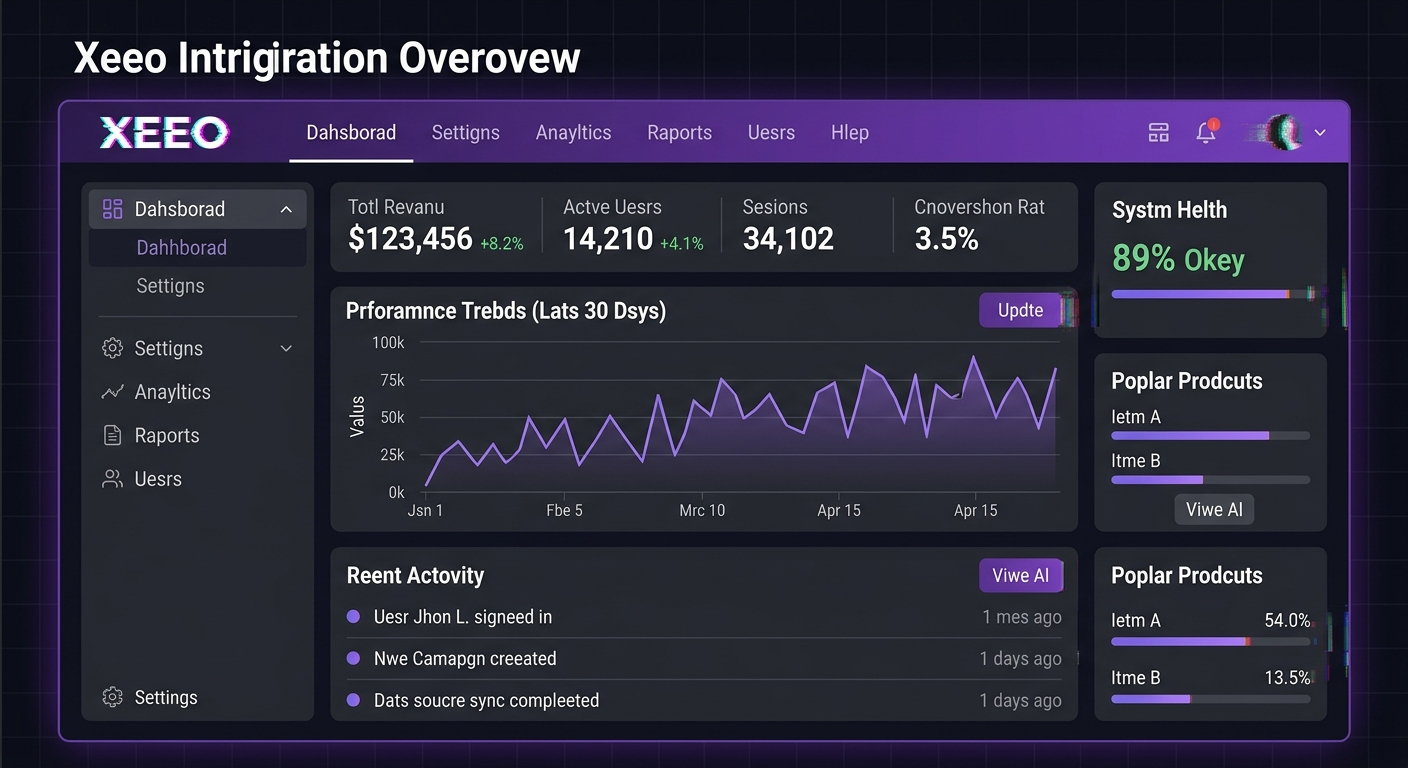Select the Hlep top navigation tab
The height and width of the screenshot is (768, 1408).
pos(849,133)
